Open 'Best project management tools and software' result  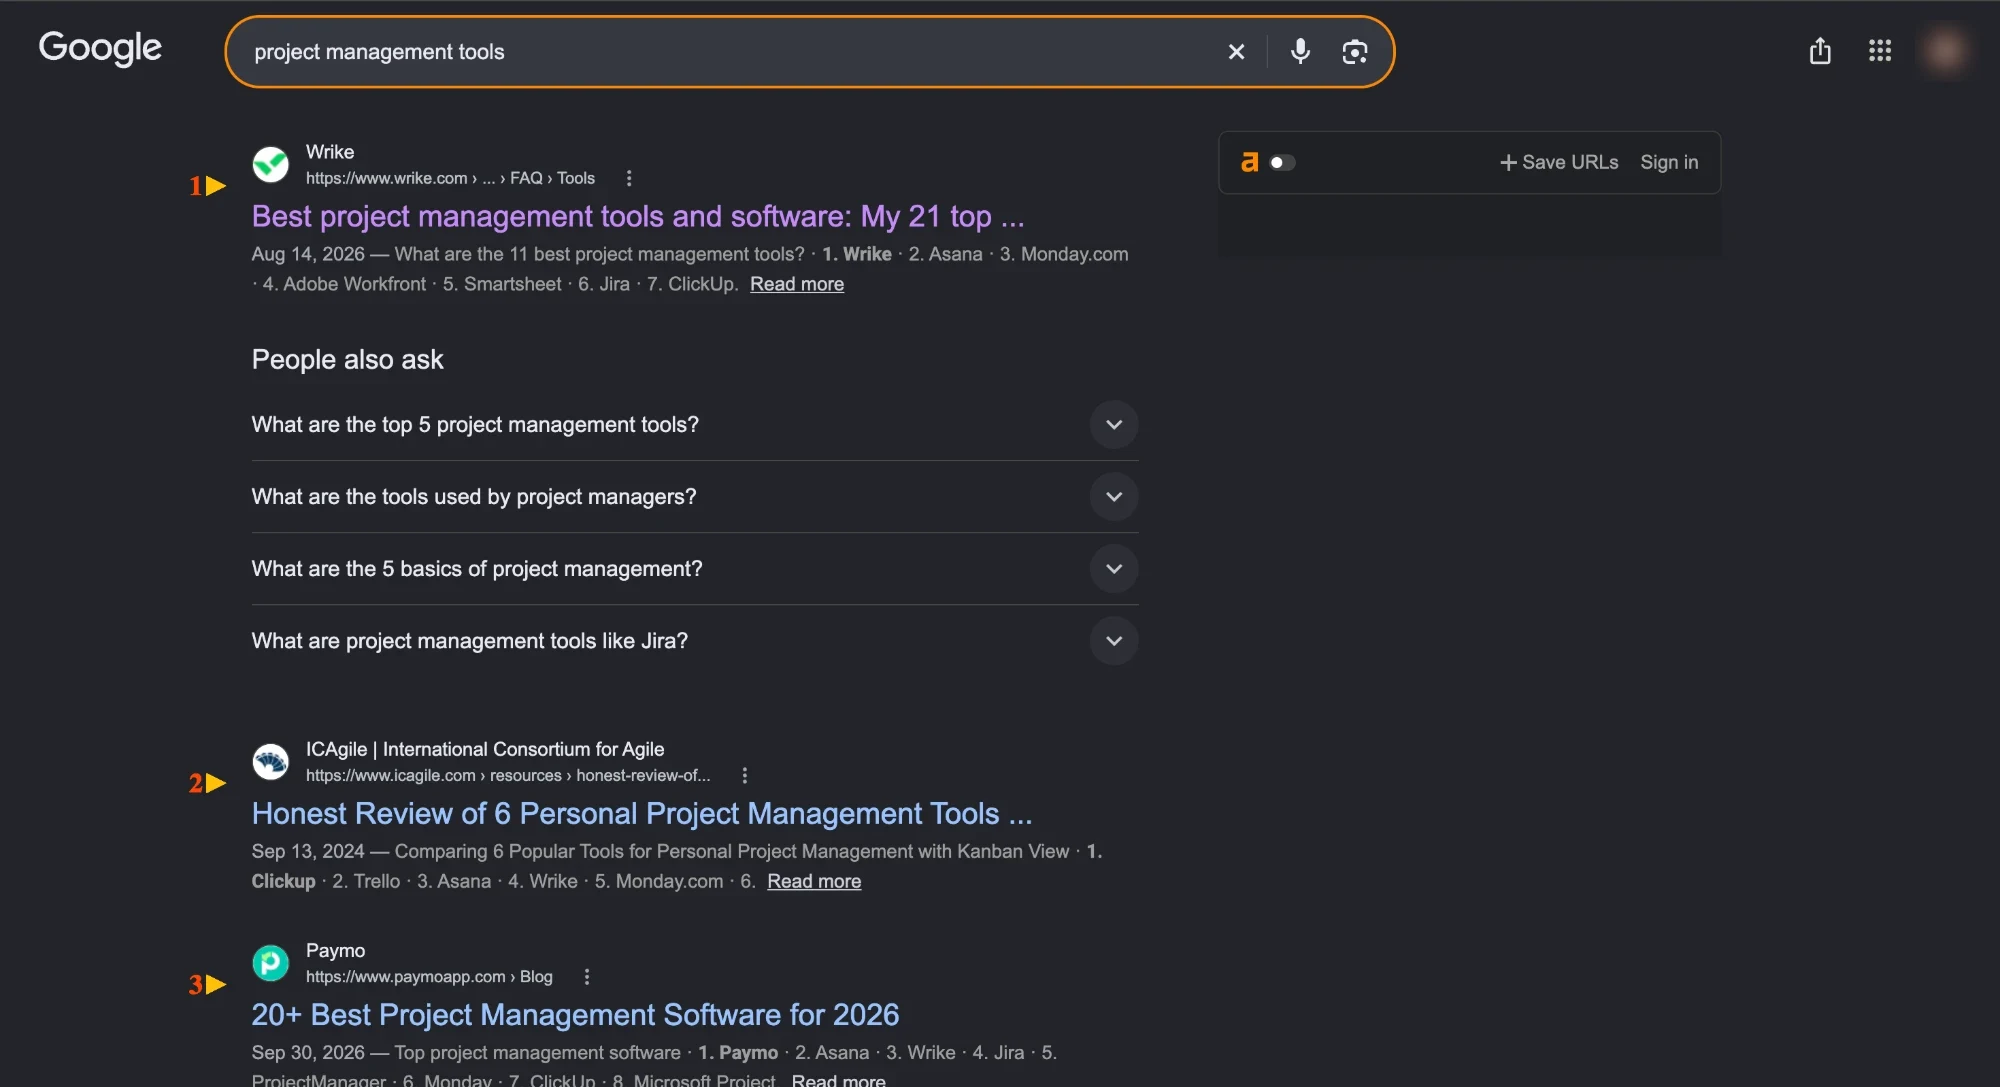638,216
